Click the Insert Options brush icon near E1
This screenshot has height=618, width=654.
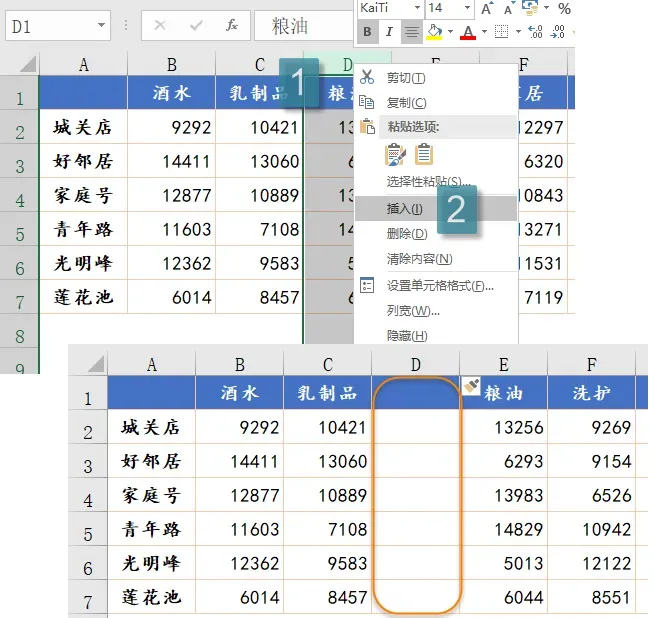tap(471, 386)
